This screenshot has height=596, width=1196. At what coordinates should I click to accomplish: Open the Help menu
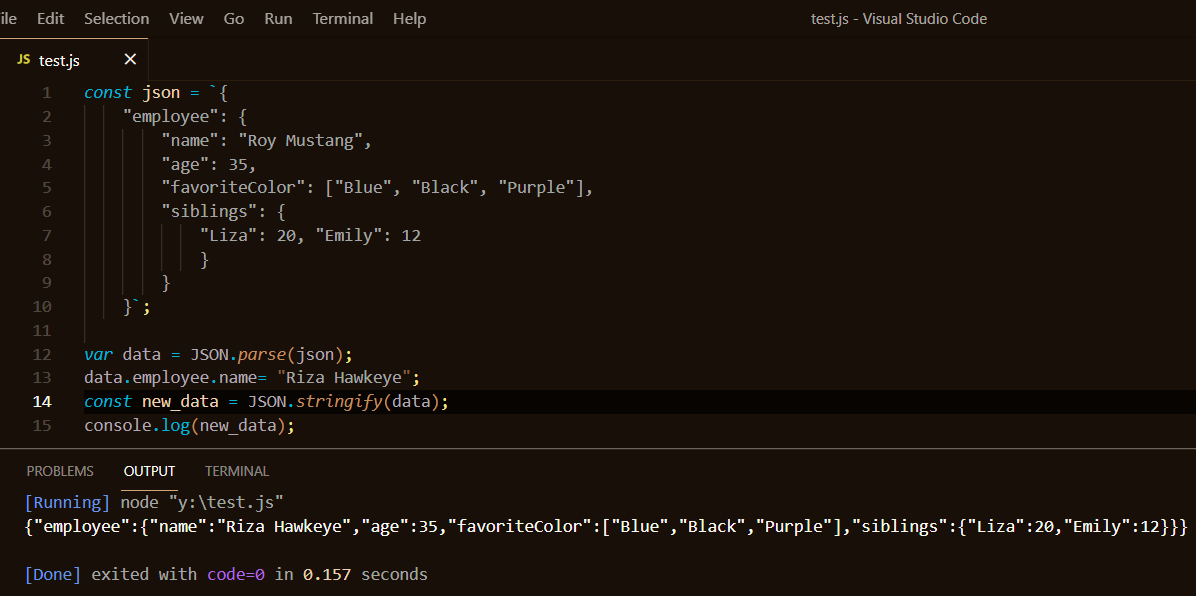[409, 18]
